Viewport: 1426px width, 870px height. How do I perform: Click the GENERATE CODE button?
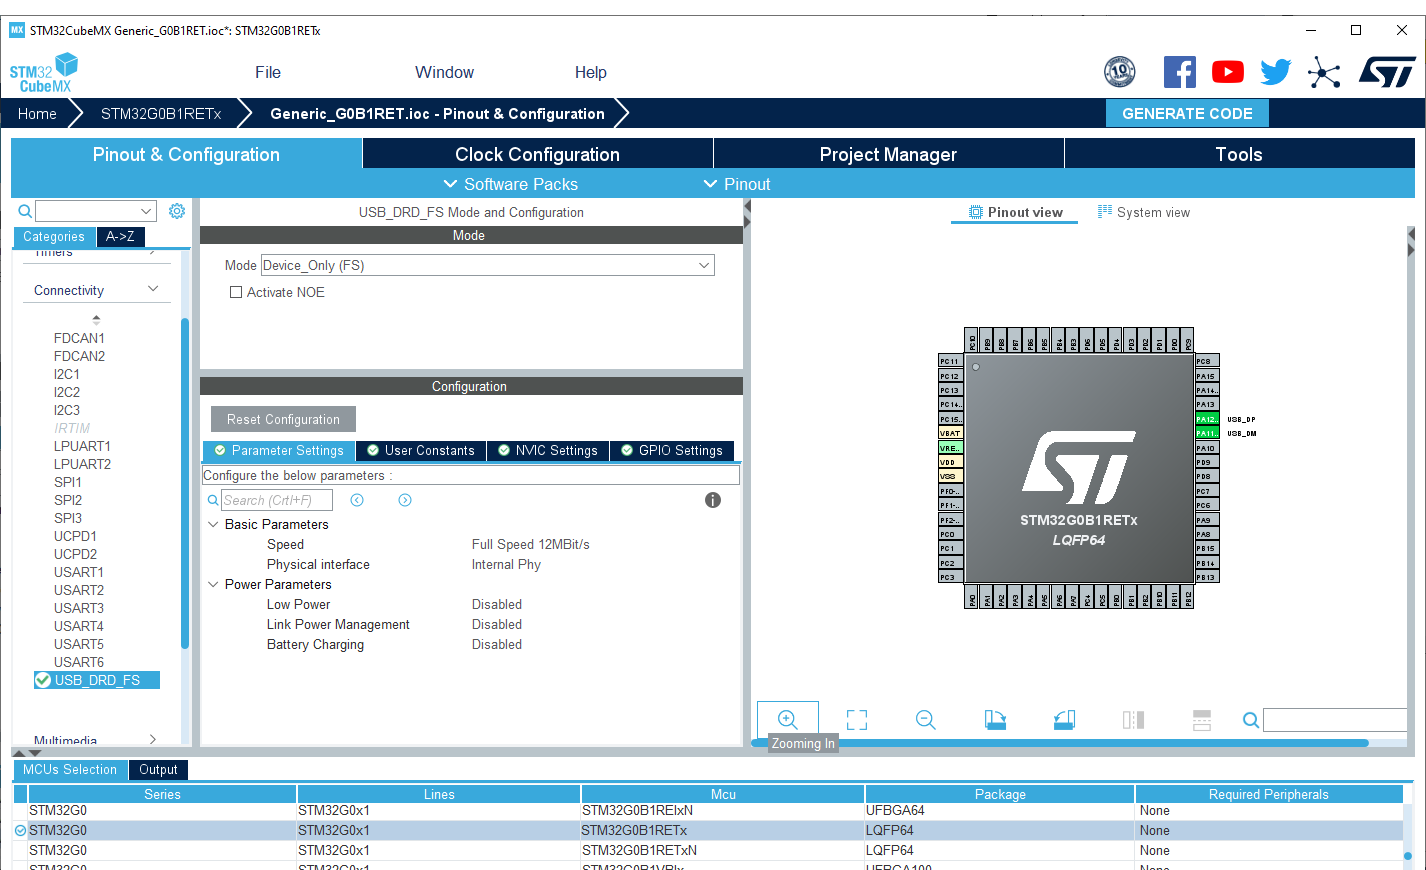coord(1186,113)
